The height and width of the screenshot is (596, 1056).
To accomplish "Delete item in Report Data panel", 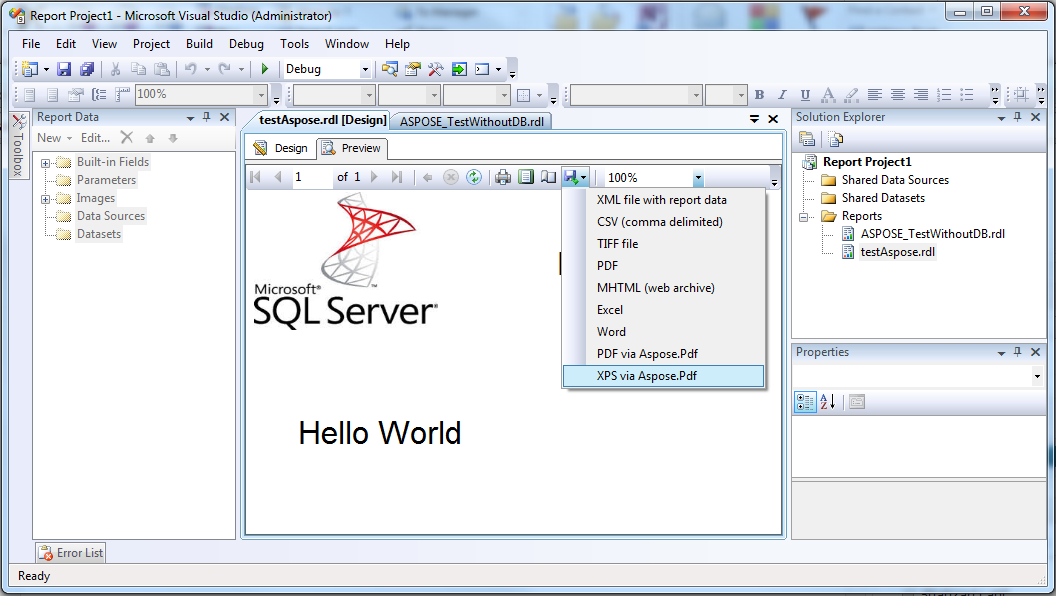I will click(127, 137).
